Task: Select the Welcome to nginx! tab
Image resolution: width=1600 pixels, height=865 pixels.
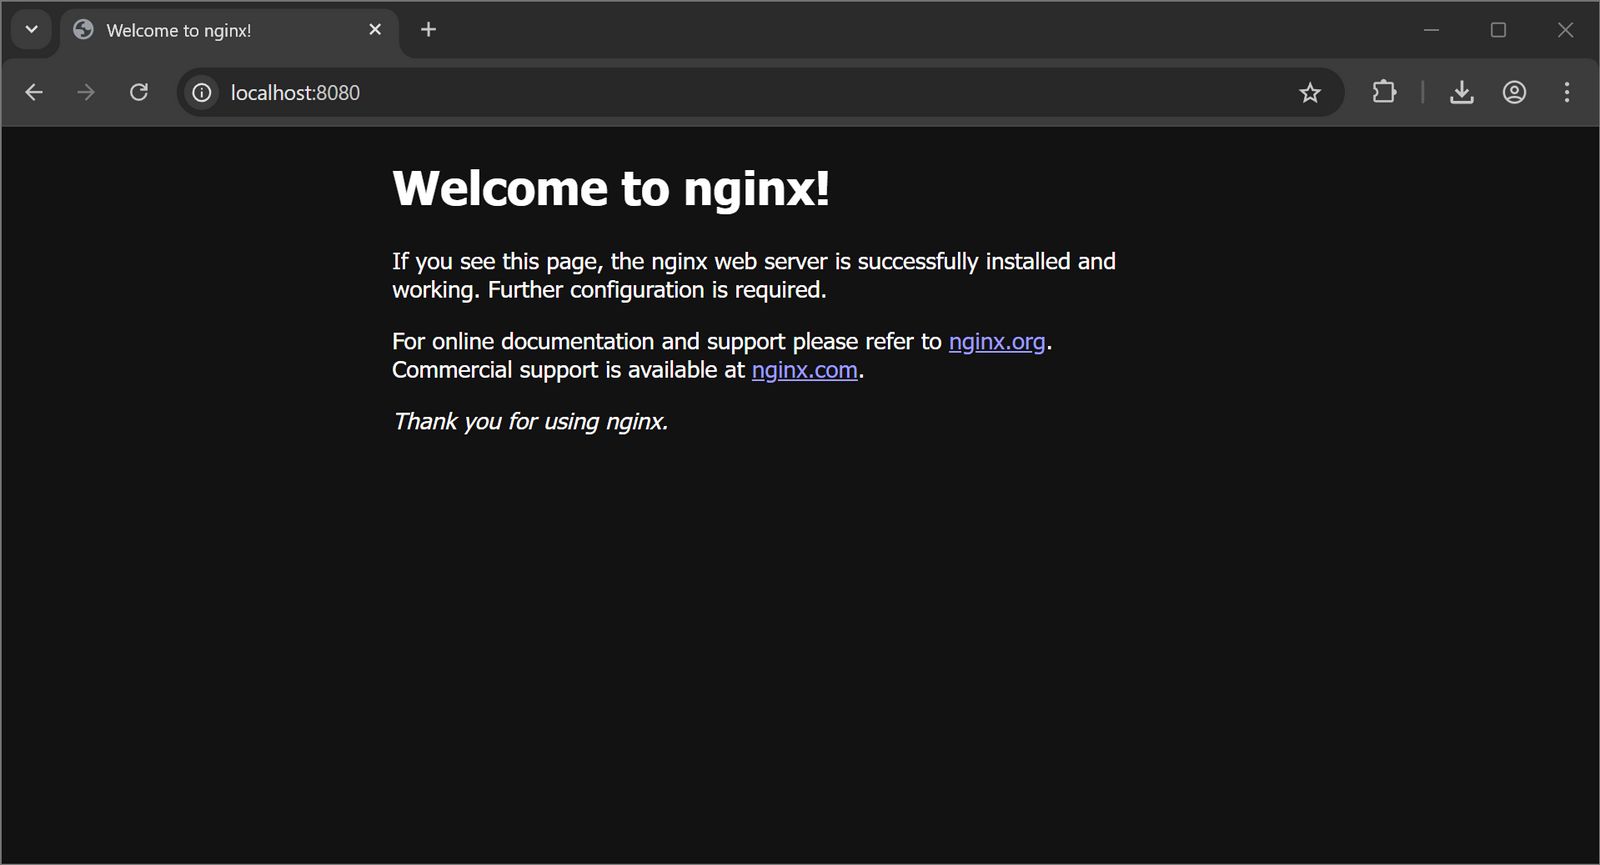Action: point(200,31)
